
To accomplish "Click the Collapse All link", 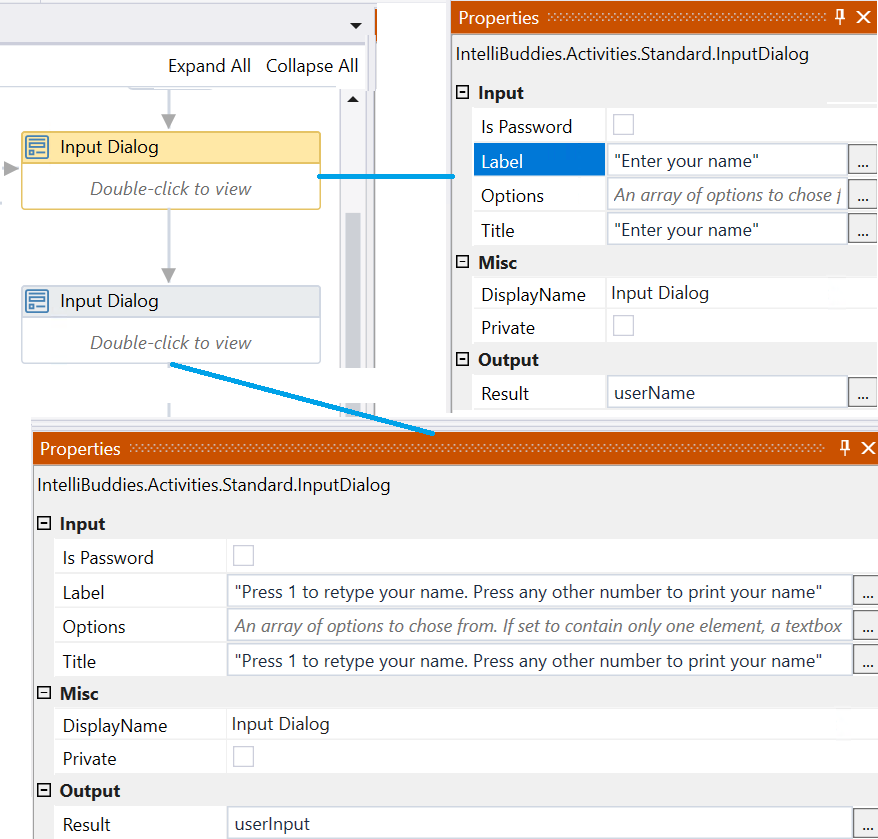I will (311, 65).
